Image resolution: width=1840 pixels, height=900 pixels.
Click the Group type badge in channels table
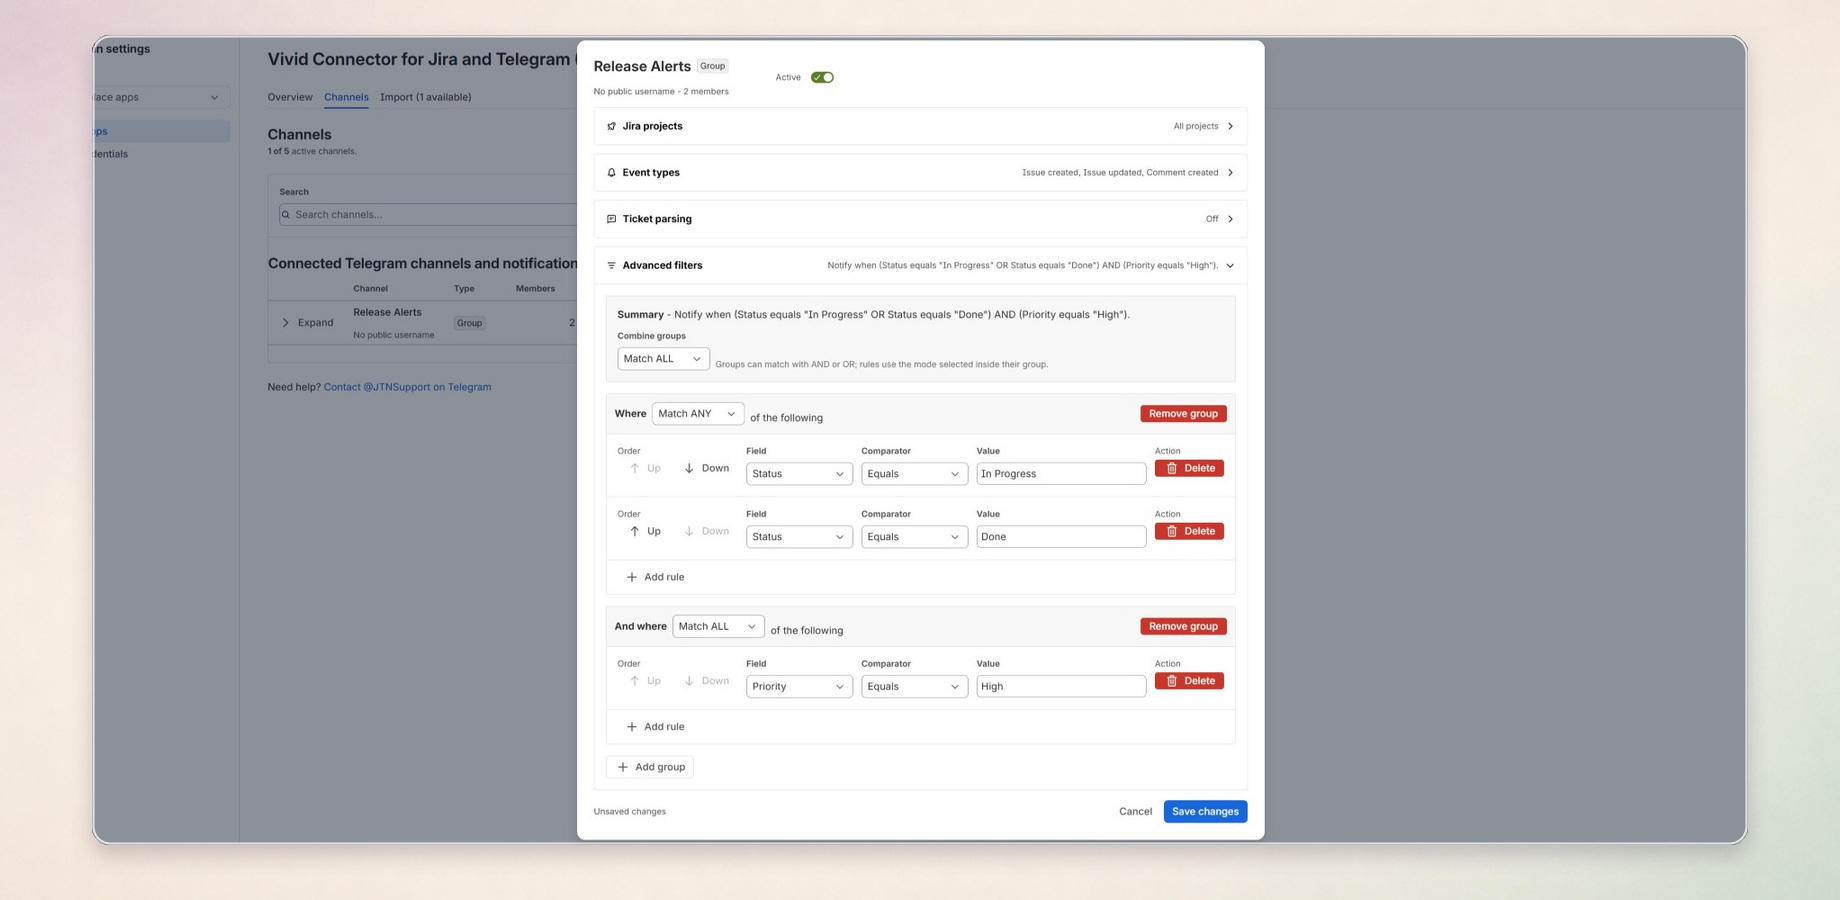469,323
